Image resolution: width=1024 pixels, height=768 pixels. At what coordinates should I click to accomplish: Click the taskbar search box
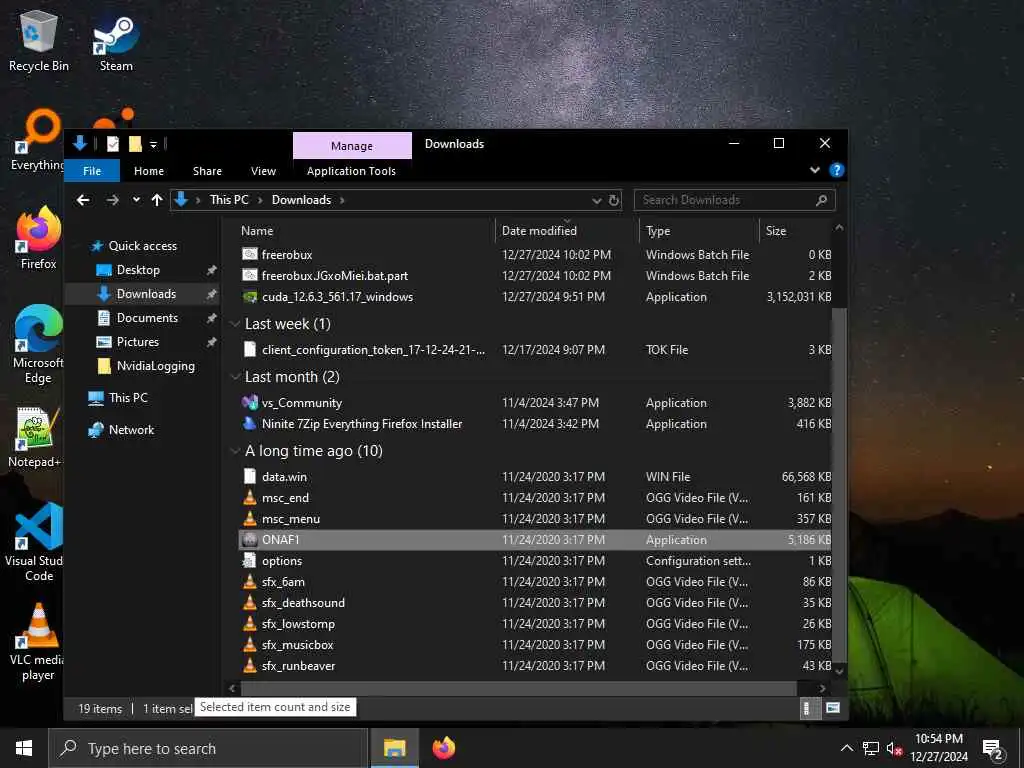(x=208, y=748)
